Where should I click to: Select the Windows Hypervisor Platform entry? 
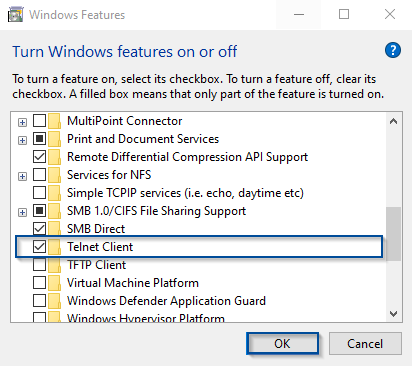[x=146, y=318]
